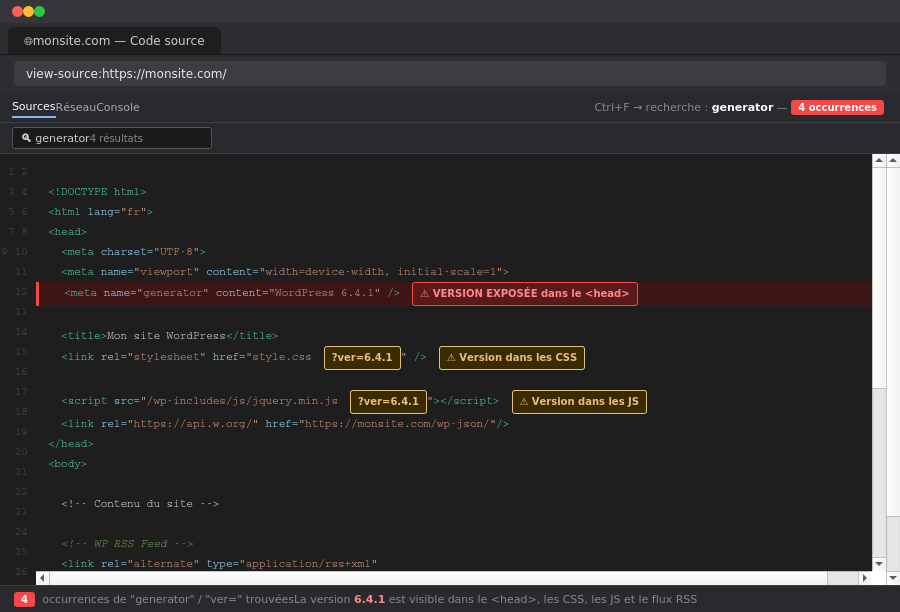The image size is (900, 612).
Task: Click the title Mon site WordPress line
Action: (169, 336)
